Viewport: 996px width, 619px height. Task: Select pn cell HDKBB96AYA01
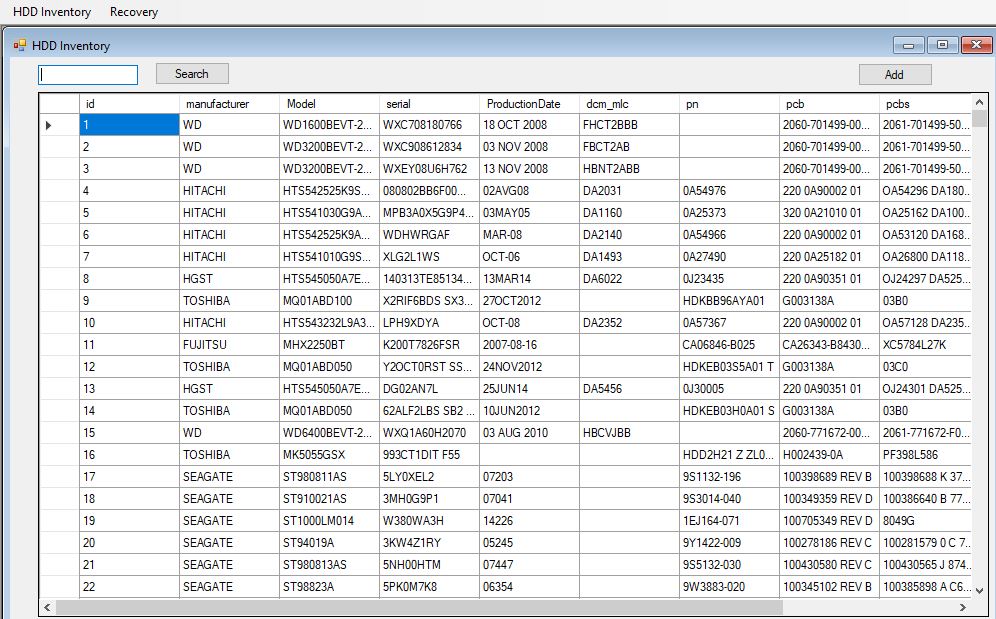tap(729, 301)
